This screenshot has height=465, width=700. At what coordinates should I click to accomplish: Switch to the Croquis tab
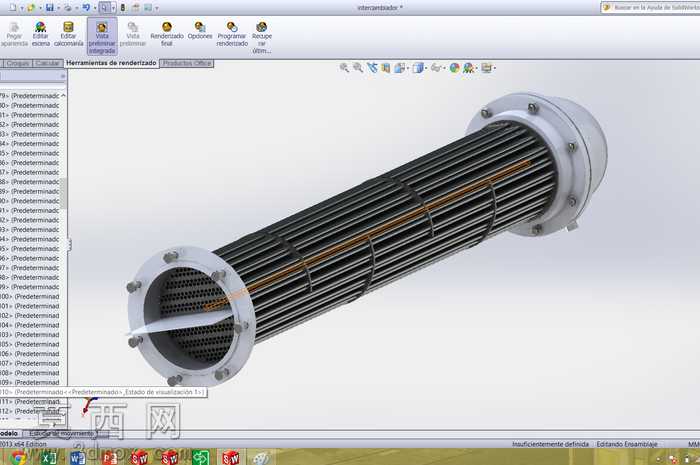pyautogui.click(x=18, y=63)
